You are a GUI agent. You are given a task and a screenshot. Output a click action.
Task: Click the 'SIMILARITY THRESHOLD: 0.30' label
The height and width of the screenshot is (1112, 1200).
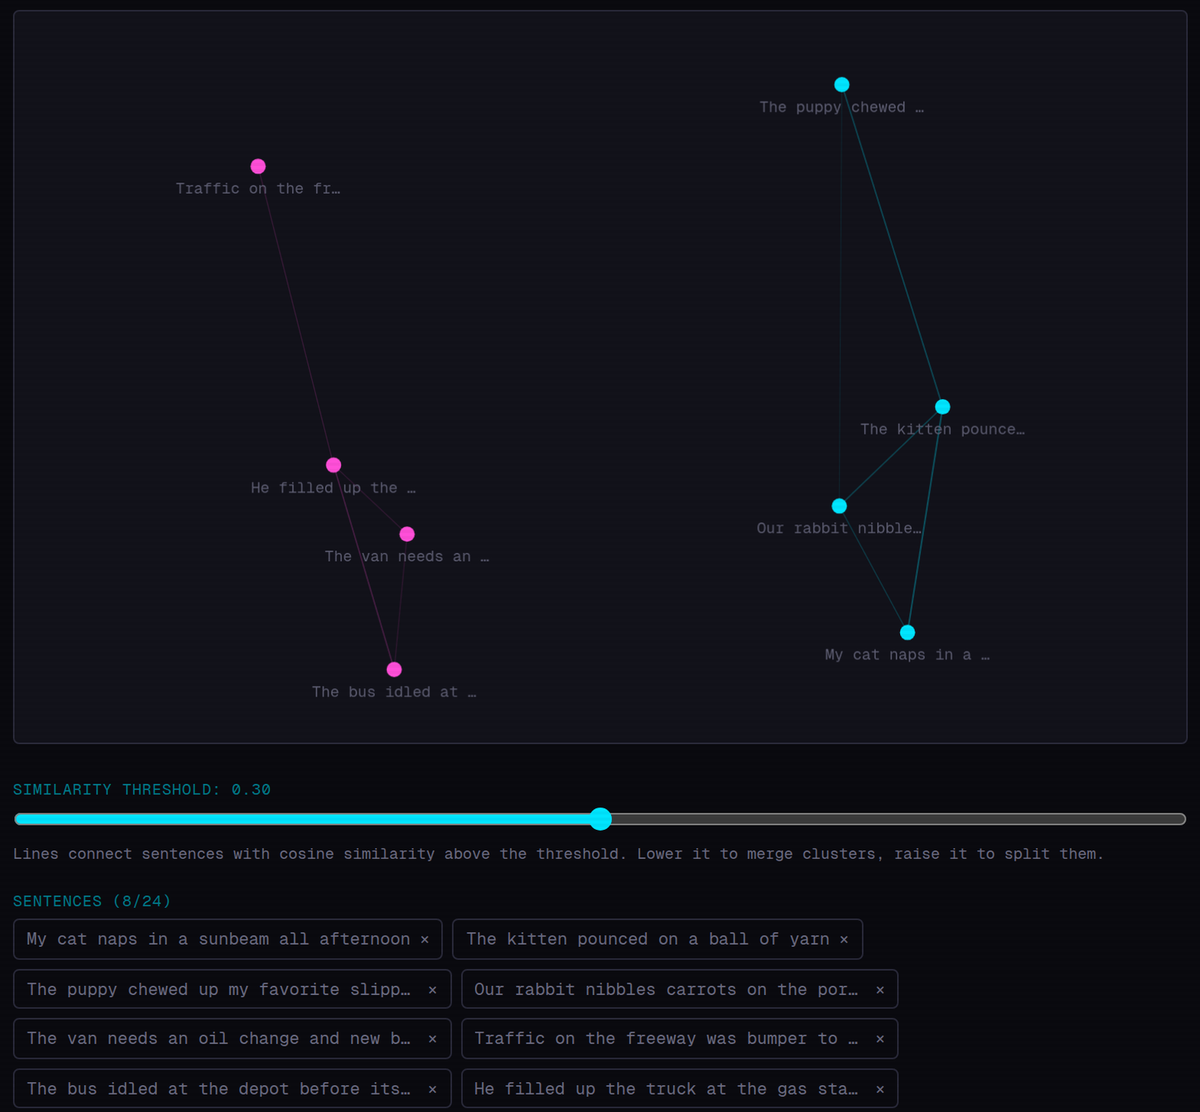pyautogui.click(x=142, y=790)
